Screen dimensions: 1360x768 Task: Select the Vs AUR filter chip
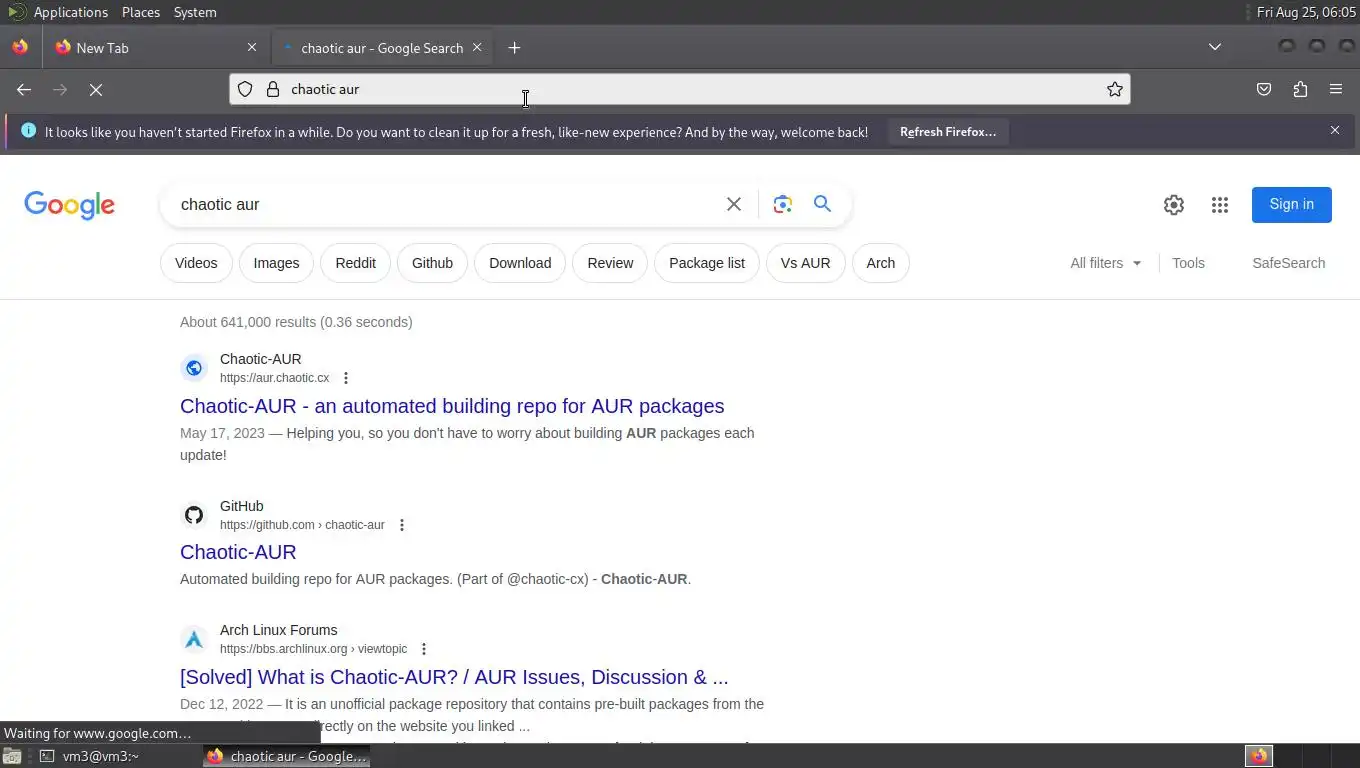click(x=806, y=263)
